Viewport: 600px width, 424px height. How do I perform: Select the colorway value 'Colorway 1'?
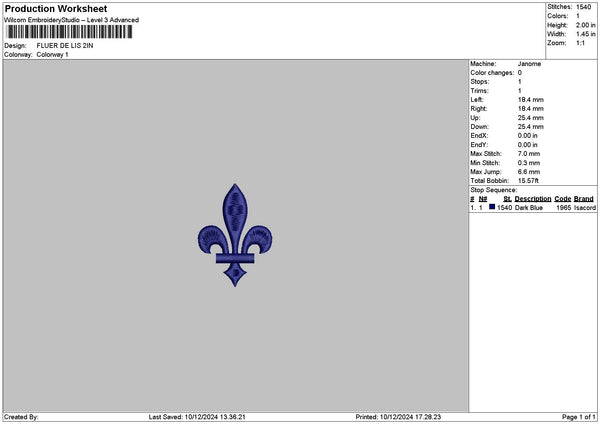(52, 55)
